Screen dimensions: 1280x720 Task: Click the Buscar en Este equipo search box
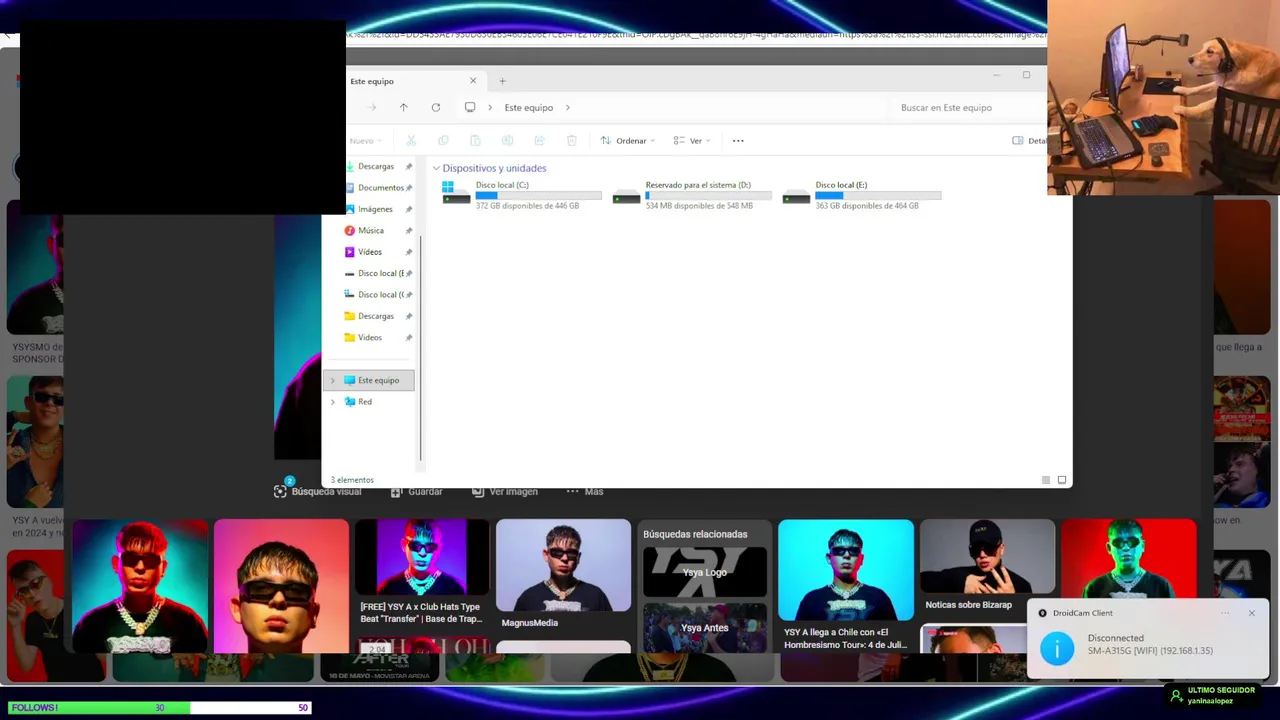(x=965, y=107)
